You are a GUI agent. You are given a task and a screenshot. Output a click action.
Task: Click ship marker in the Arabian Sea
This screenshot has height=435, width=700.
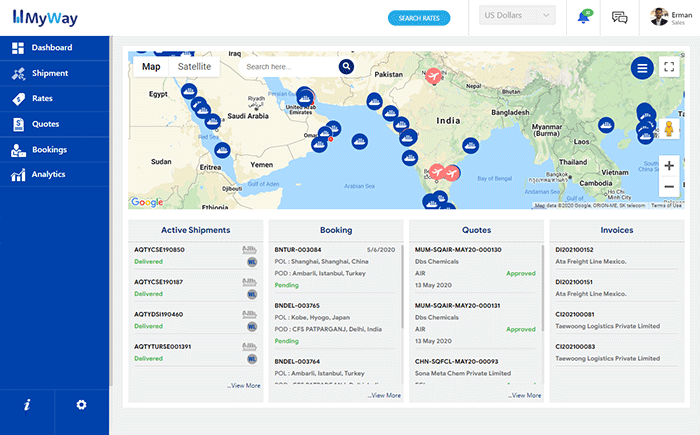click(x=360, y=142)
